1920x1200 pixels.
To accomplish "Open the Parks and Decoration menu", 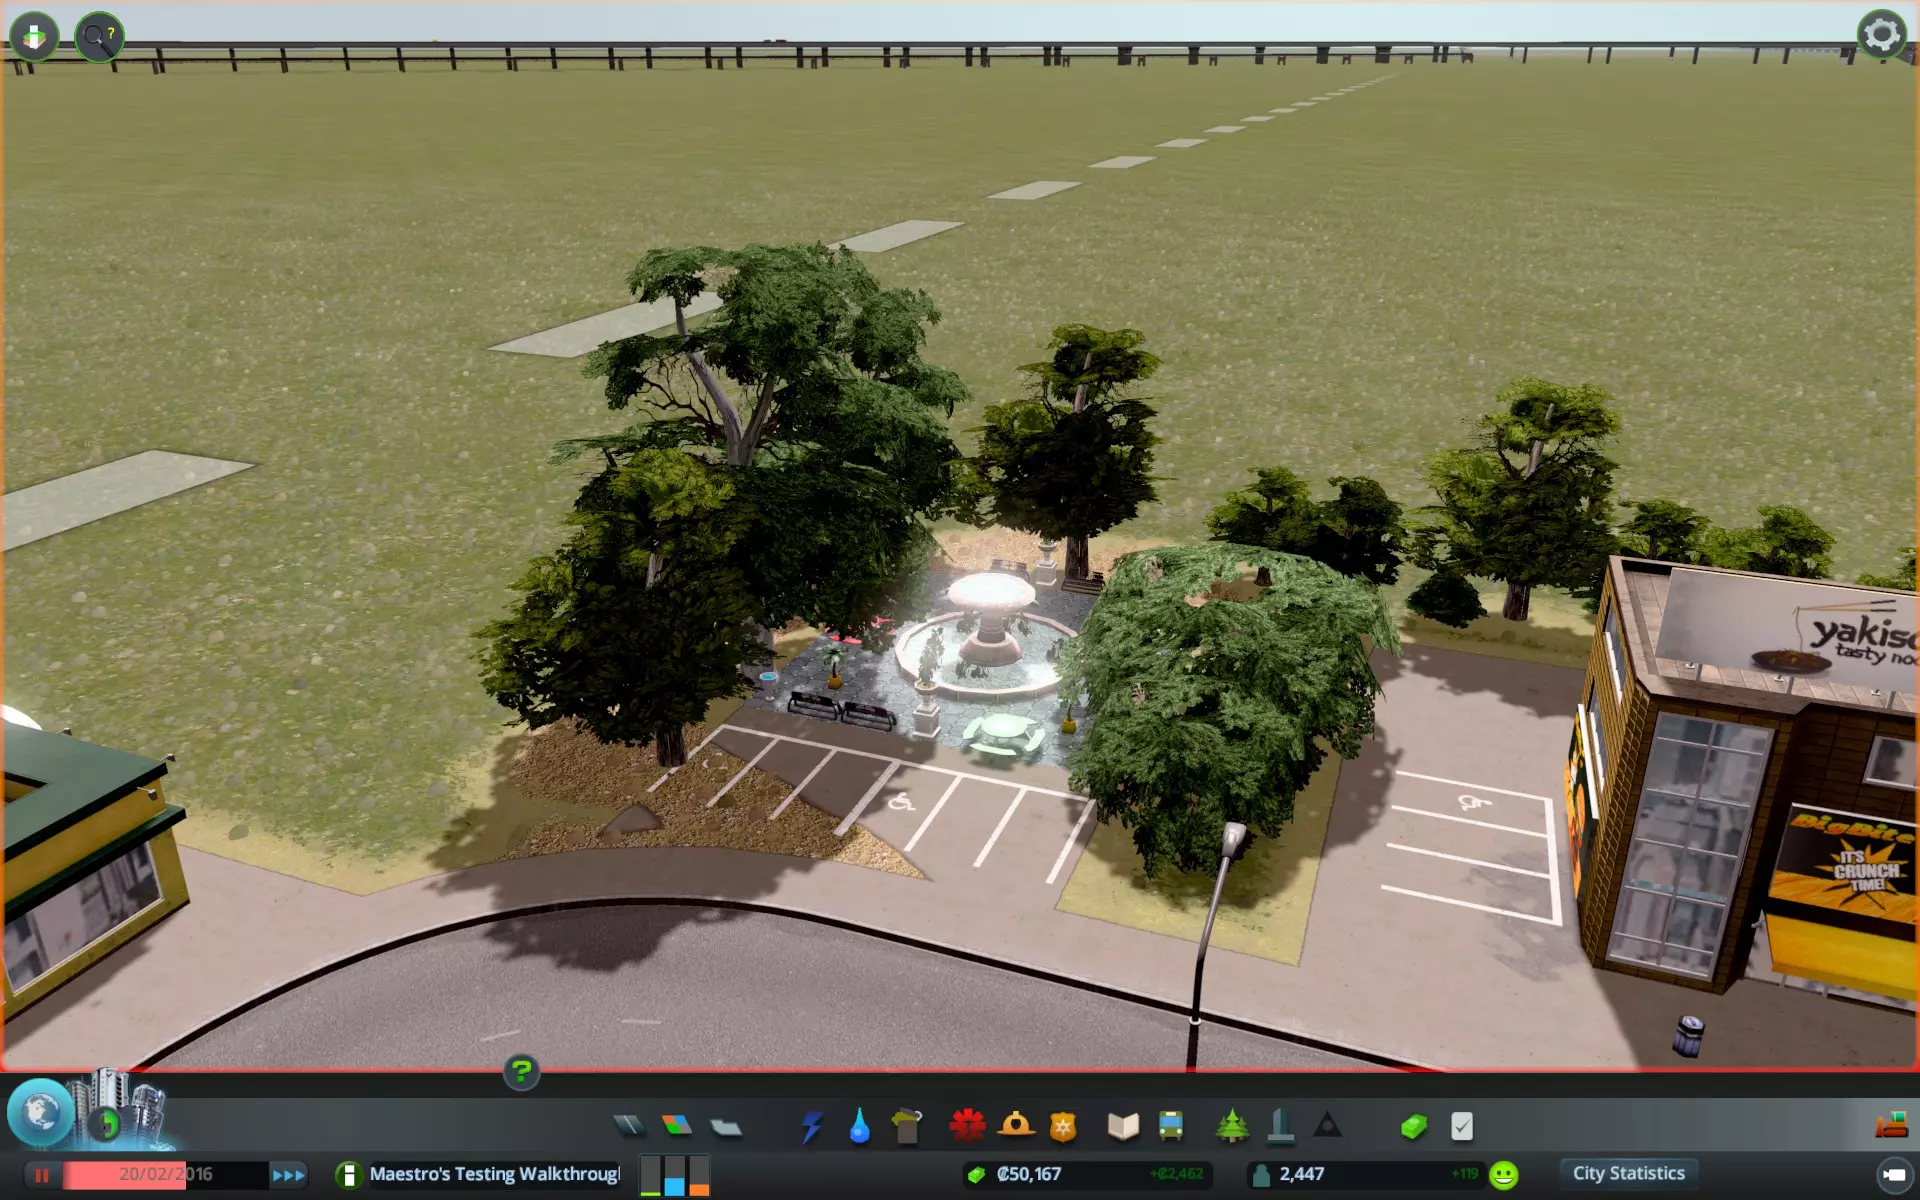I will [x=1232, y=1126].
